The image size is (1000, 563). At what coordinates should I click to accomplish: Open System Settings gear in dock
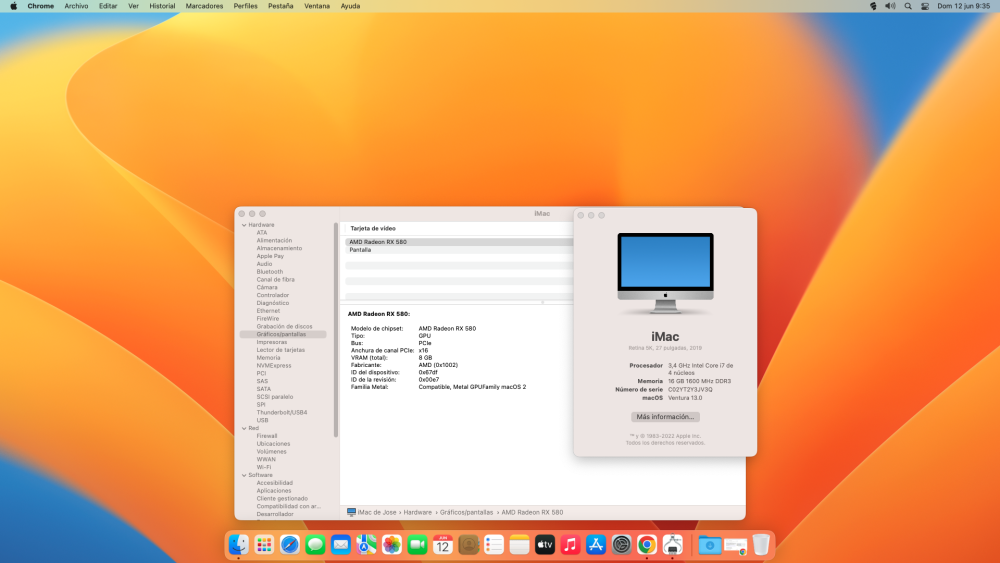(x=621, y=545)
